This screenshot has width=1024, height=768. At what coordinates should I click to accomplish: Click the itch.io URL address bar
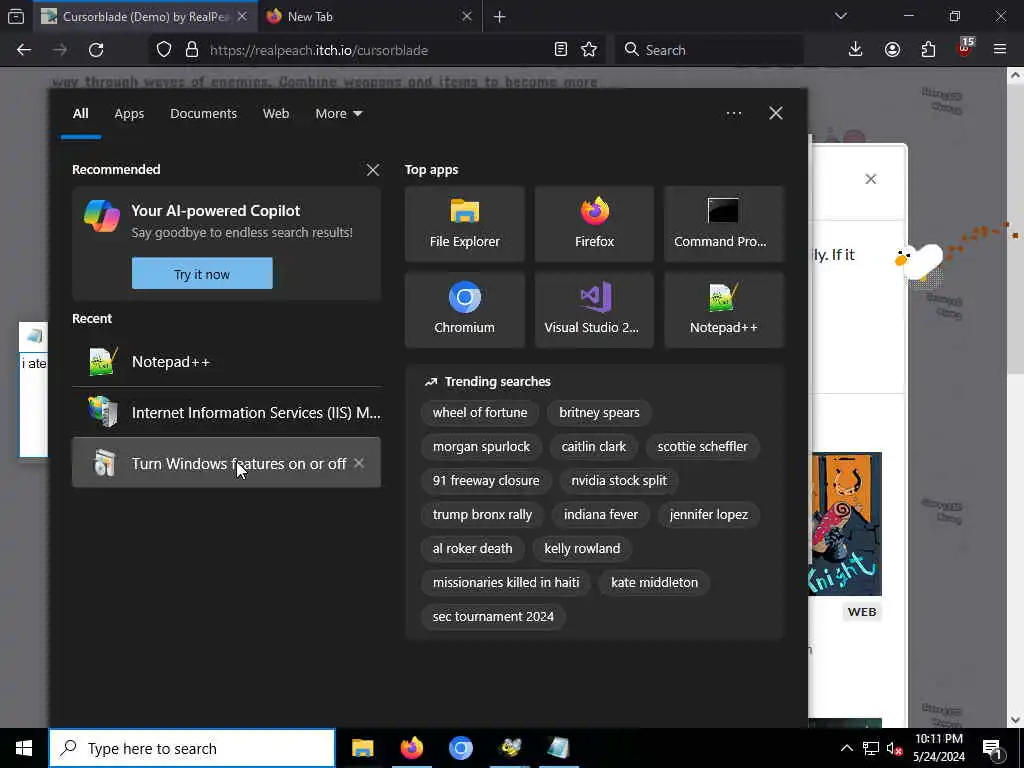[377, 50]
